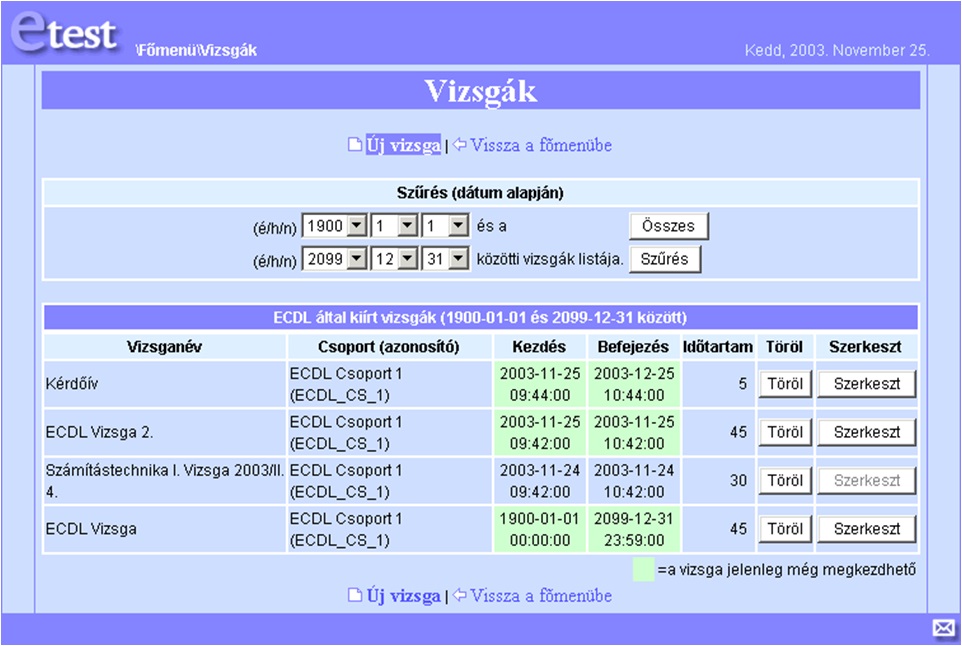Click the back arrow icon beside bottom Vissza a főmenübe

pyautogui.click(x=460, y=595)
